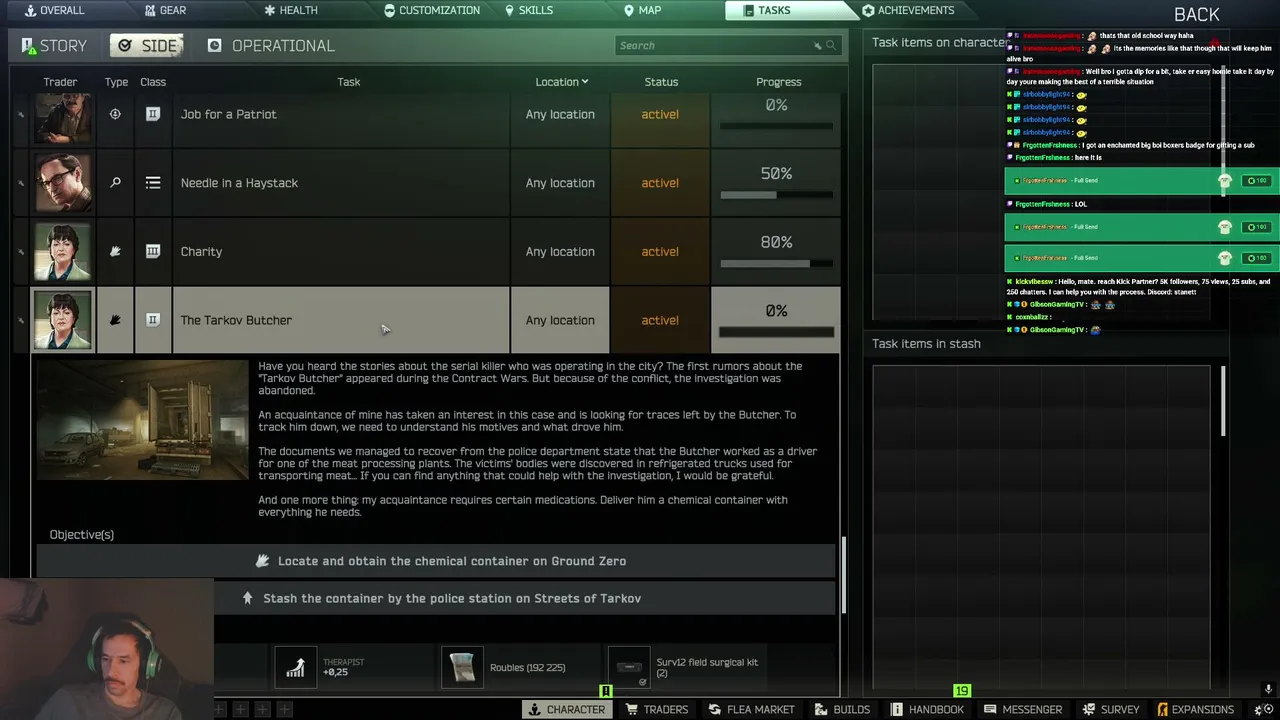This screenshot has height=720, width=1280.
Task: Show Story tasks
Action: 54,46
